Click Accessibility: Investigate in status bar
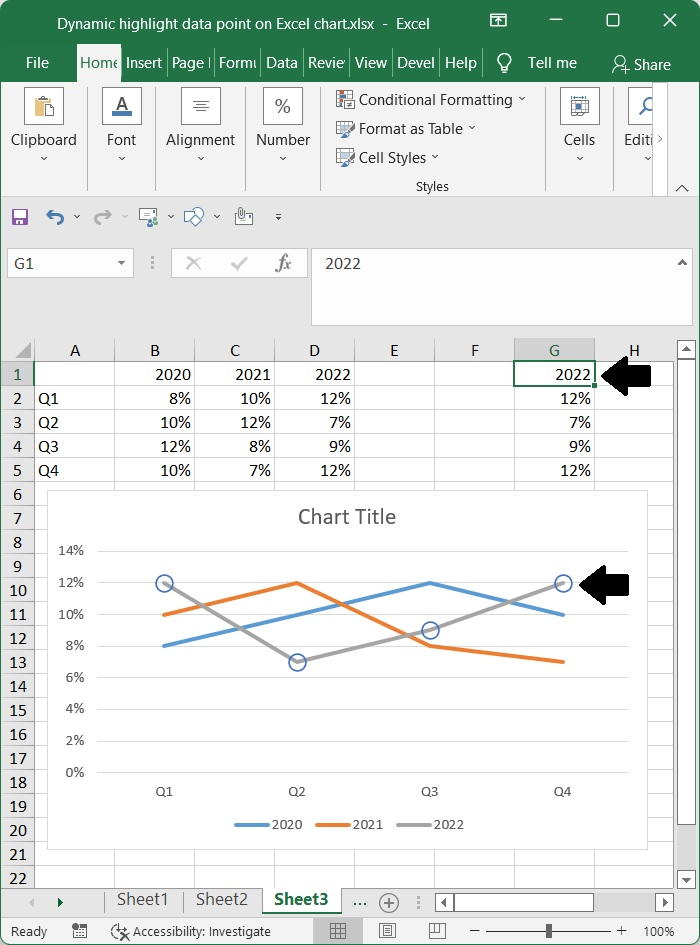This screenshot has height=945, width=700. click(191, 931)
